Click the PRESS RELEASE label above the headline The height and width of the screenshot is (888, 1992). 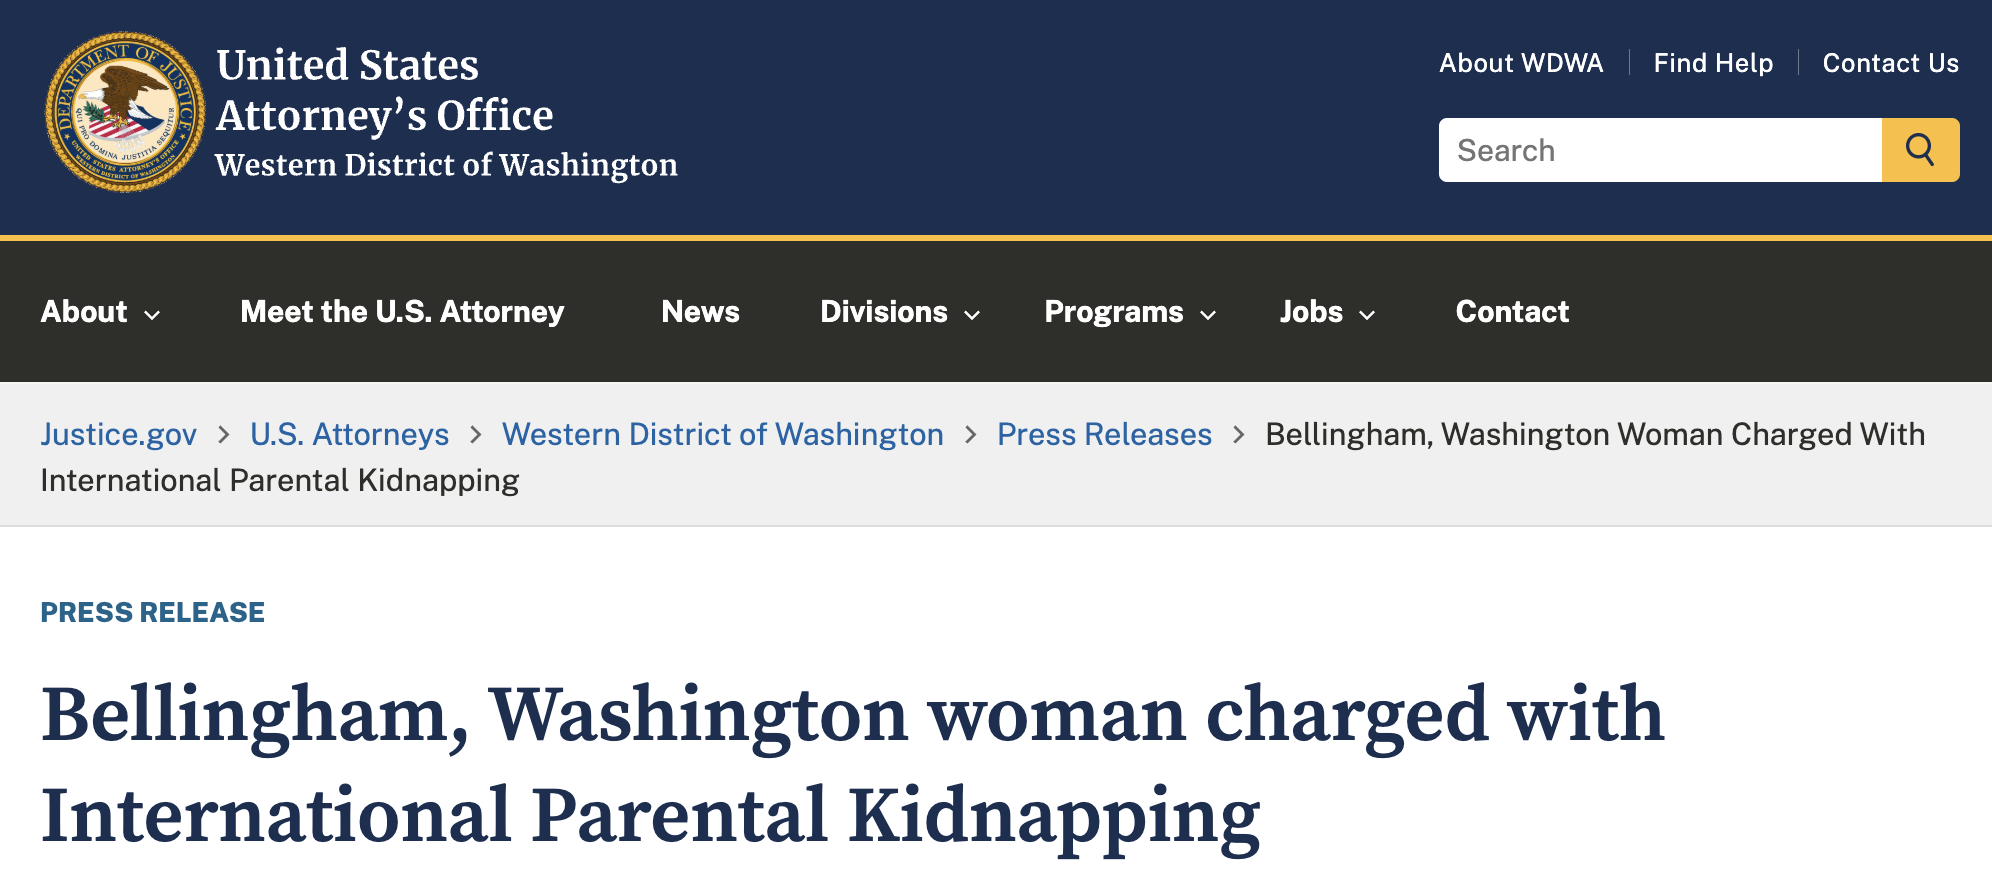[x=153, y=612]
